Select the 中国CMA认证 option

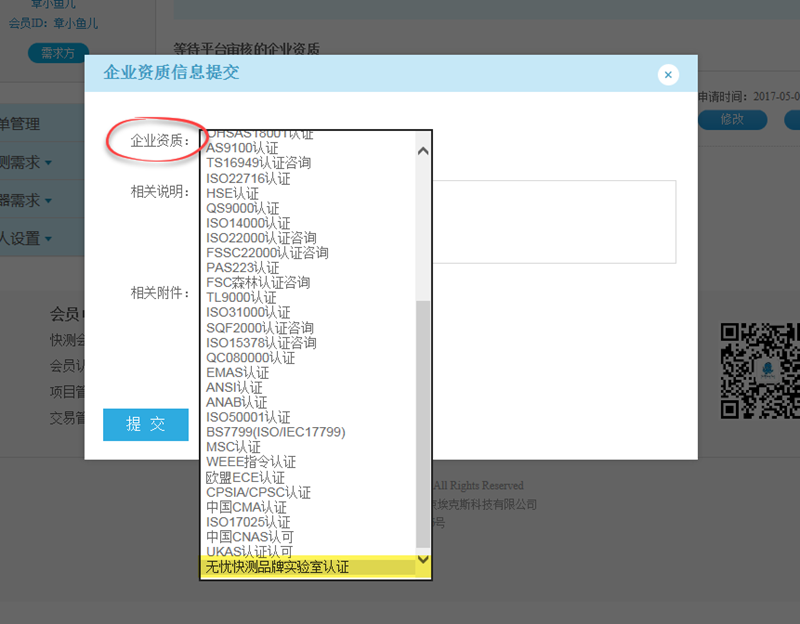pyautogui.click(x=248, y=507)
